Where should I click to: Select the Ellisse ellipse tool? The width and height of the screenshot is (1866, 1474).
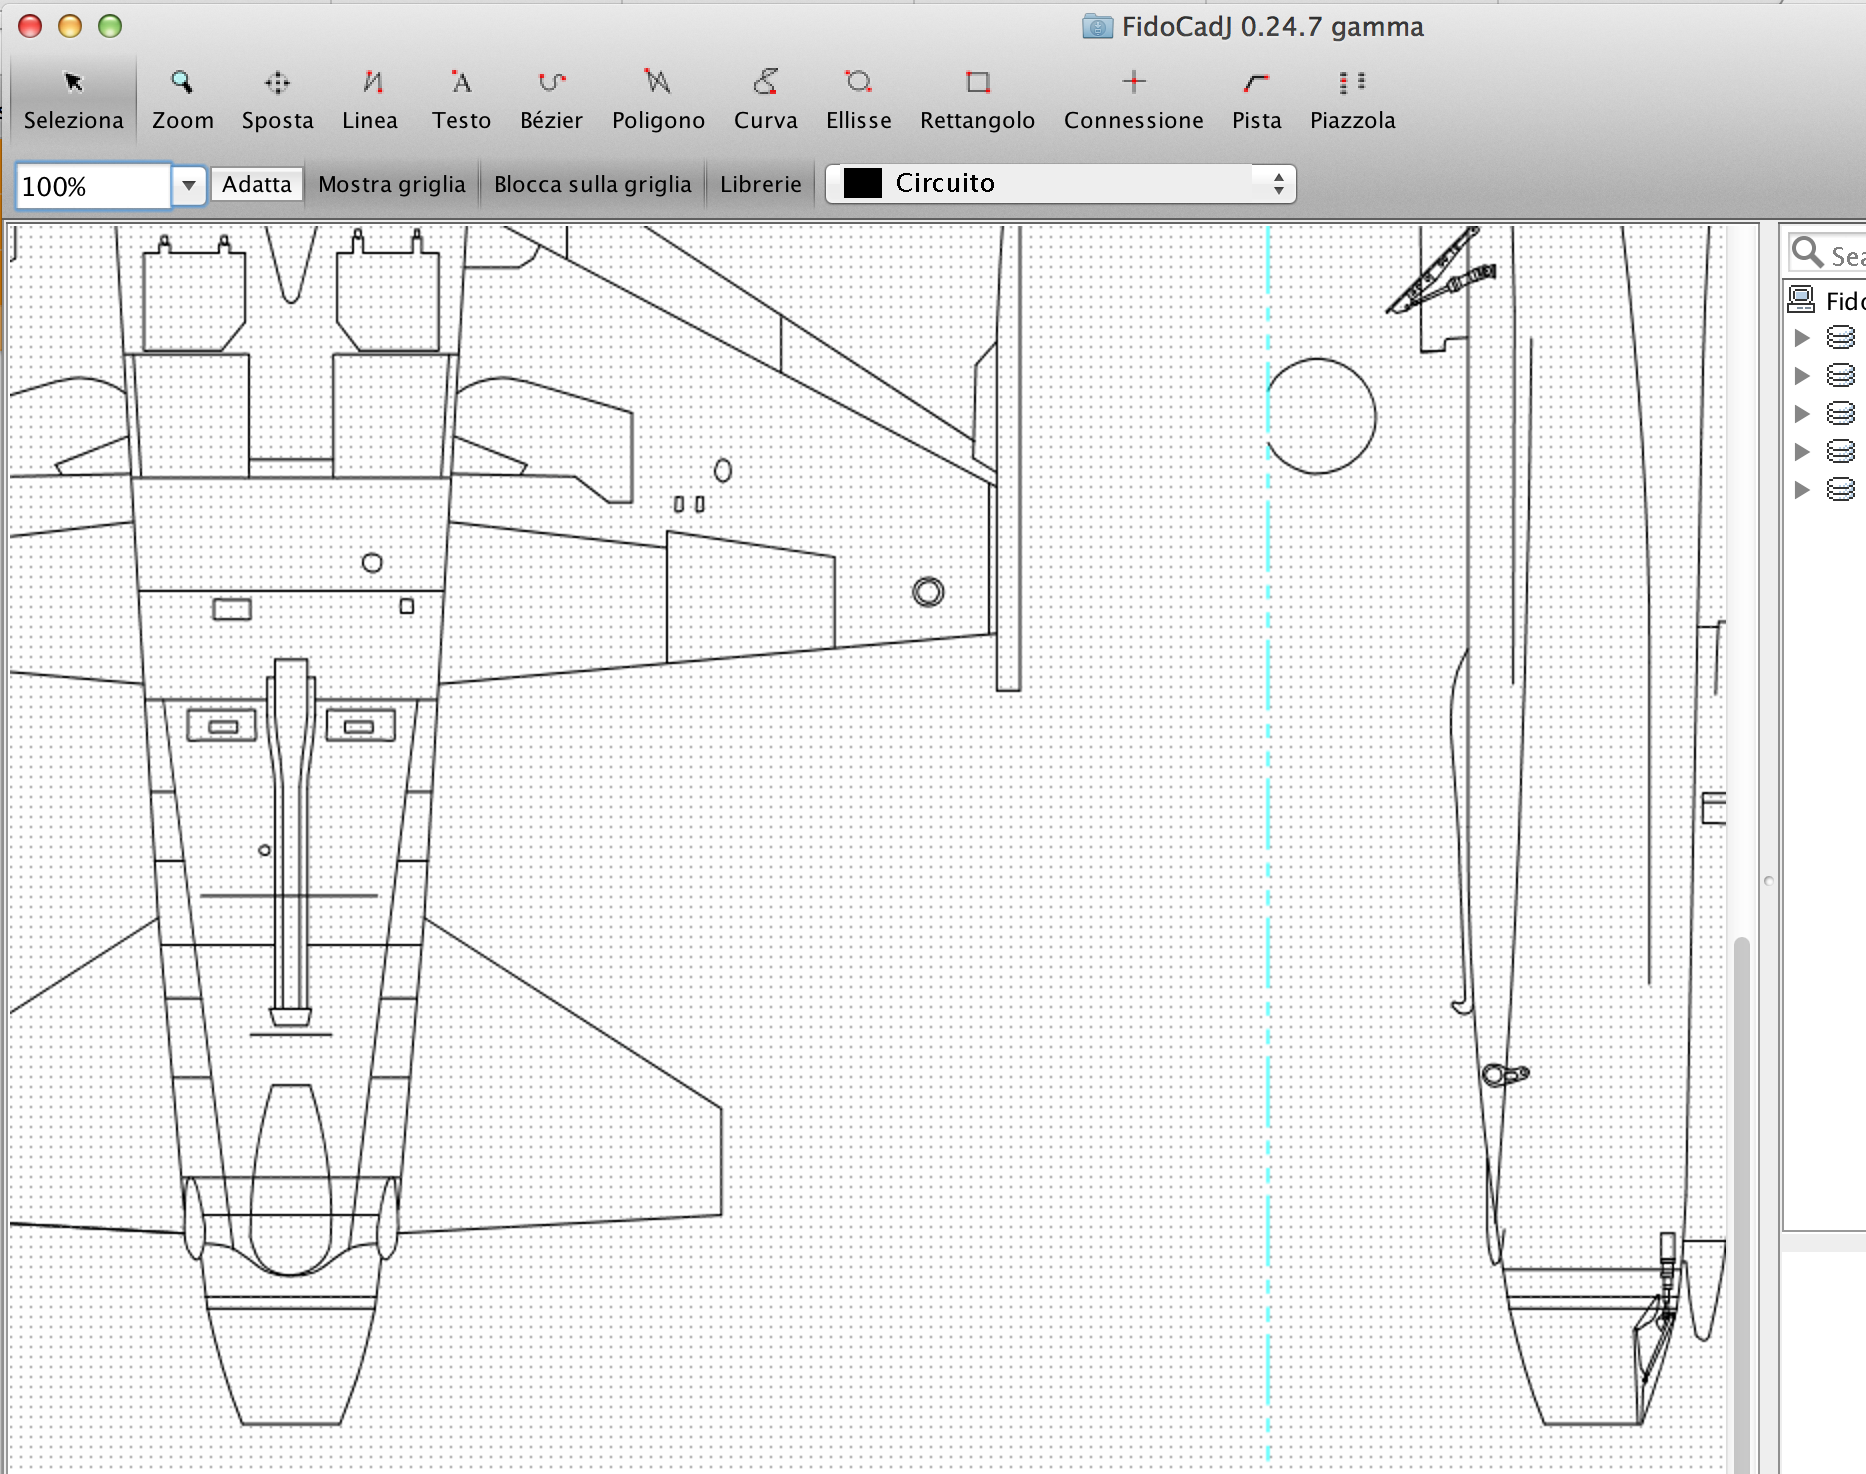858,99
